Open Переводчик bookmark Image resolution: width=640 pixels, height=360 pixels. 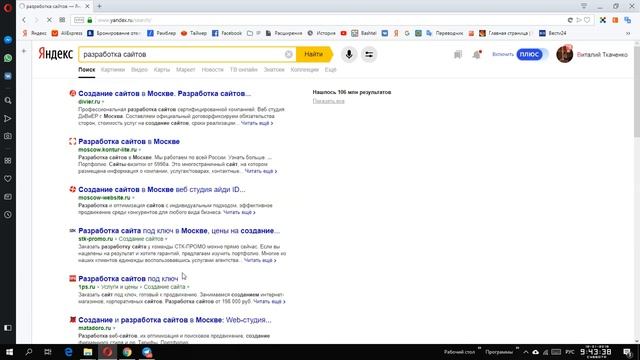click(x=444, y=33)
